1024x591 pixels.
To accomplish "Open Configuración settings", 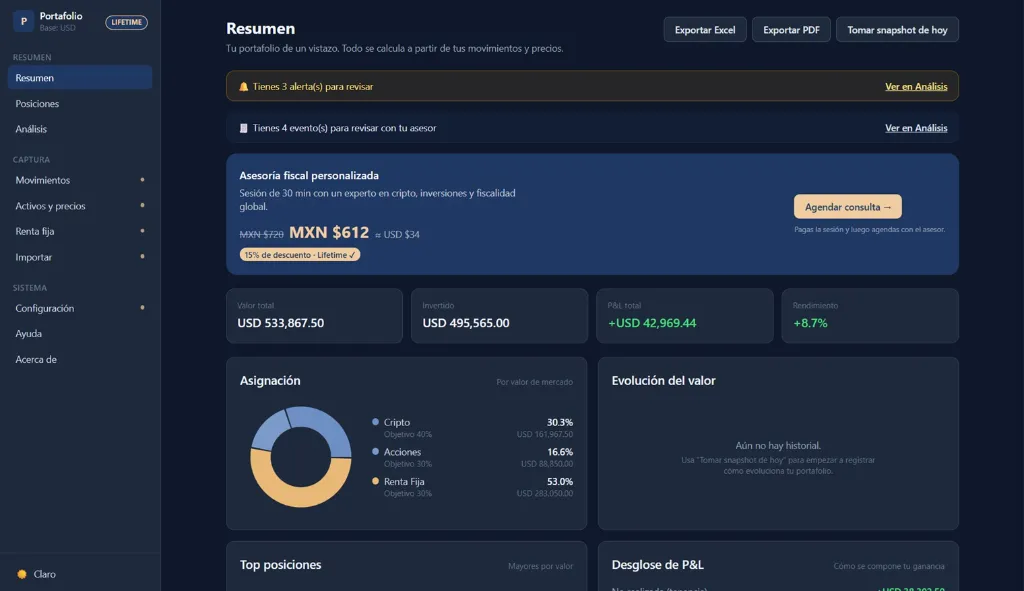I will tap(80, 308).
